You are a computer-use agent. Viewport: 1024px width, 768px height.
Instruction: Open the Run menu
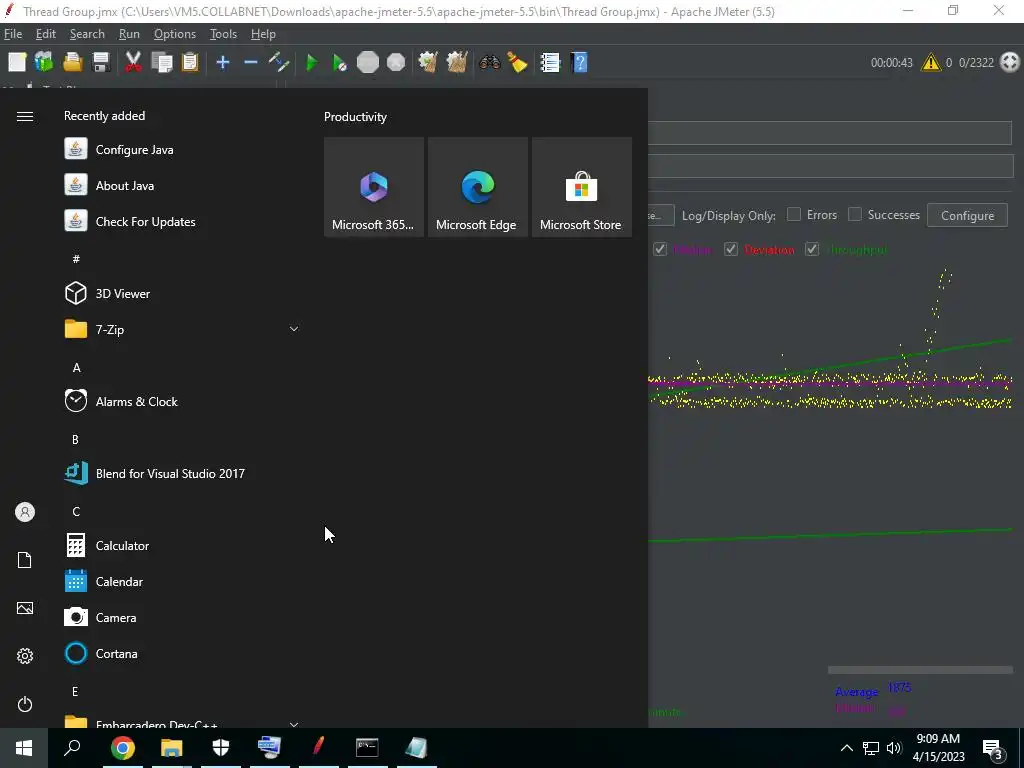coord(129,34)
